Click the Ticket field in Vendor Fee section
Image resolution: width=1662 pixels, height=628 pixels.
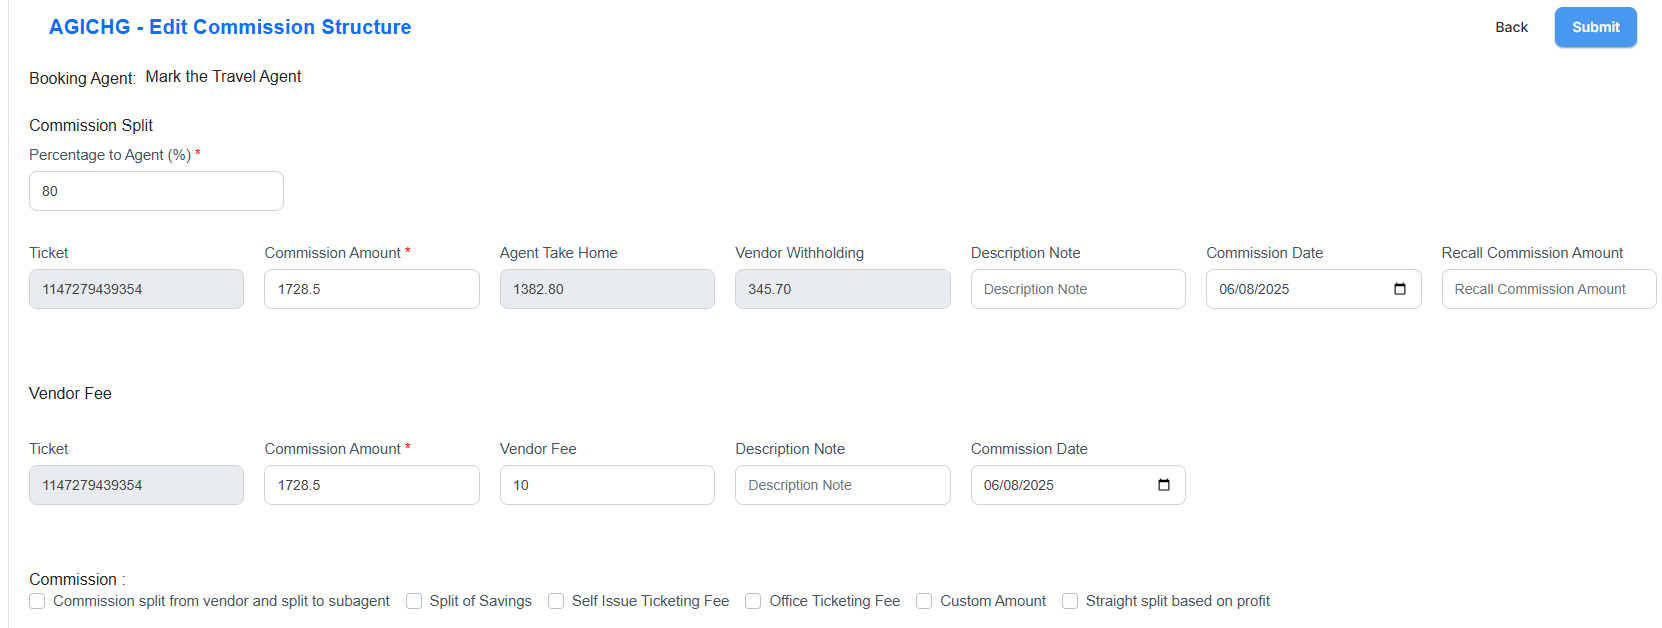(x=136, y=485)
